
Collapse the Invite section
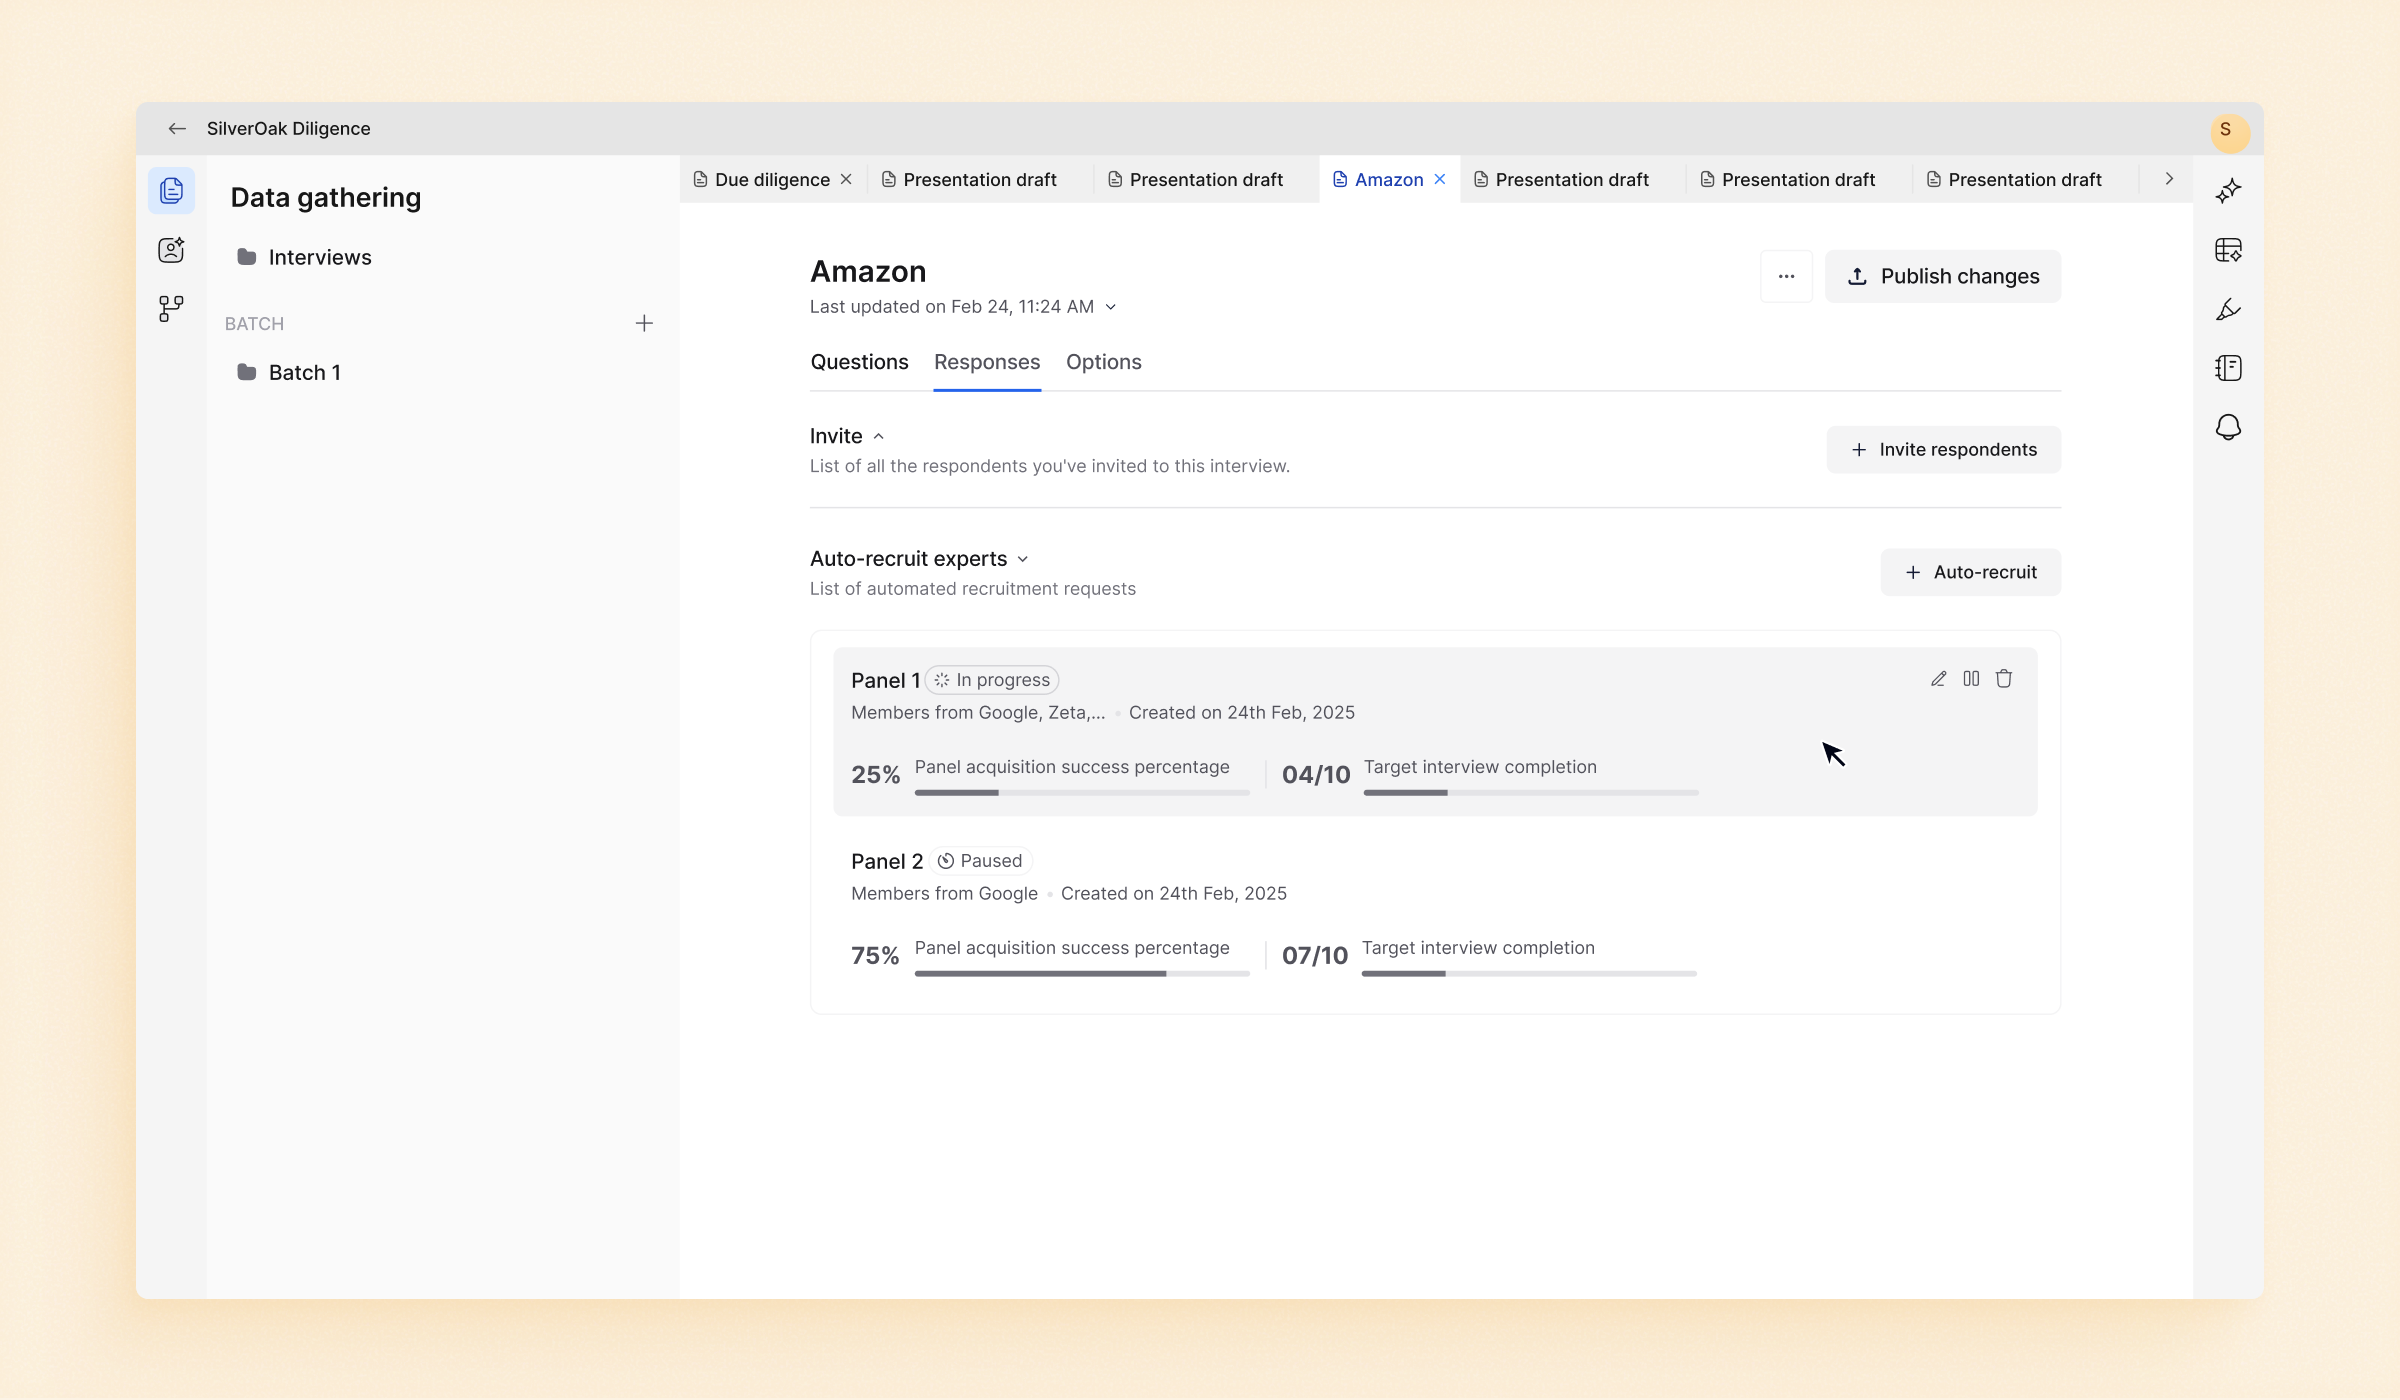(x=878, y=436)
